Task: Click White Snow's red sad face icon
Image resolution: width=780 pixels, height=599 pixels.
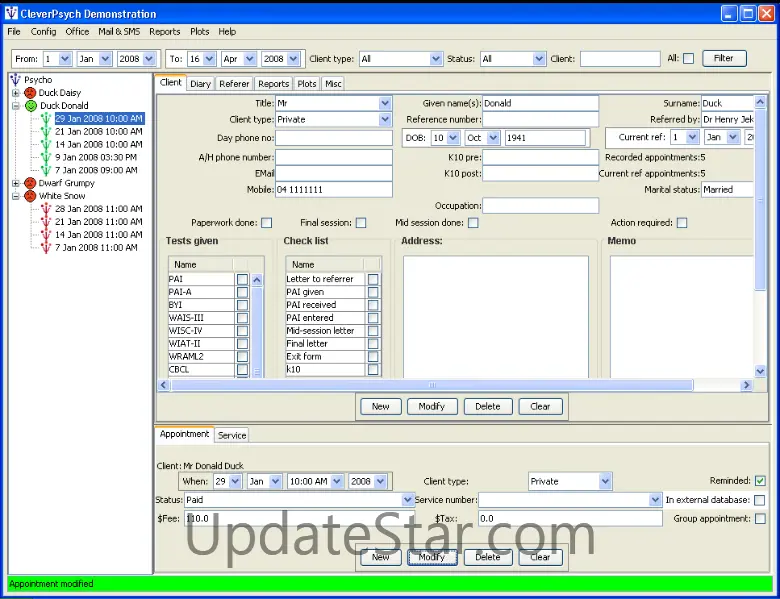Action: 30,196
